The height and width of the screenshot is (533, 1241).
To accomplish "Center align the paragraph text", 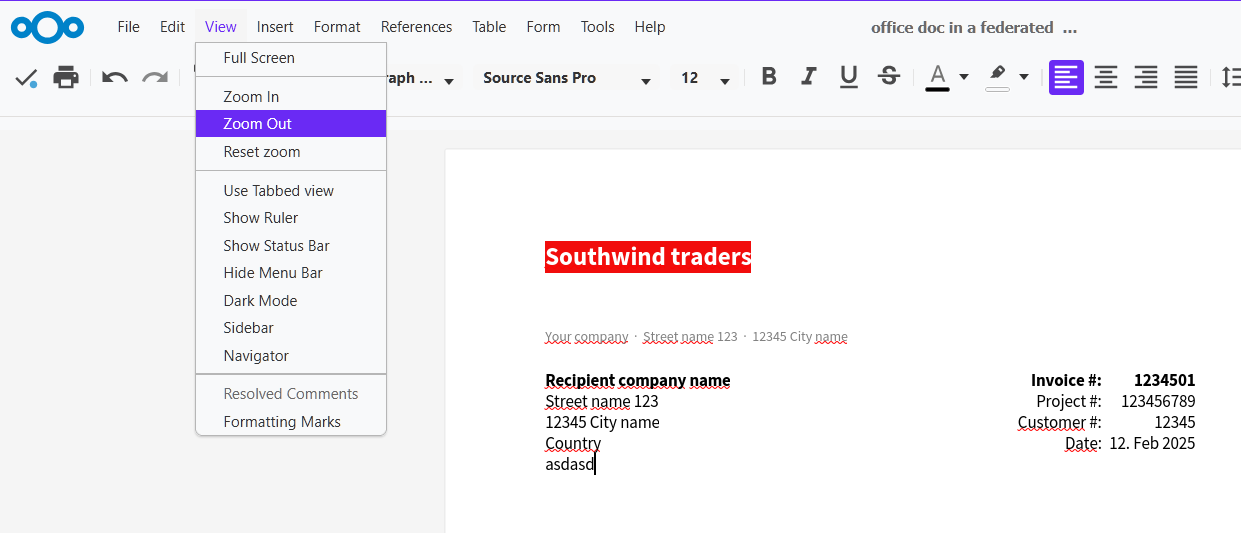I will [1106, 77].
